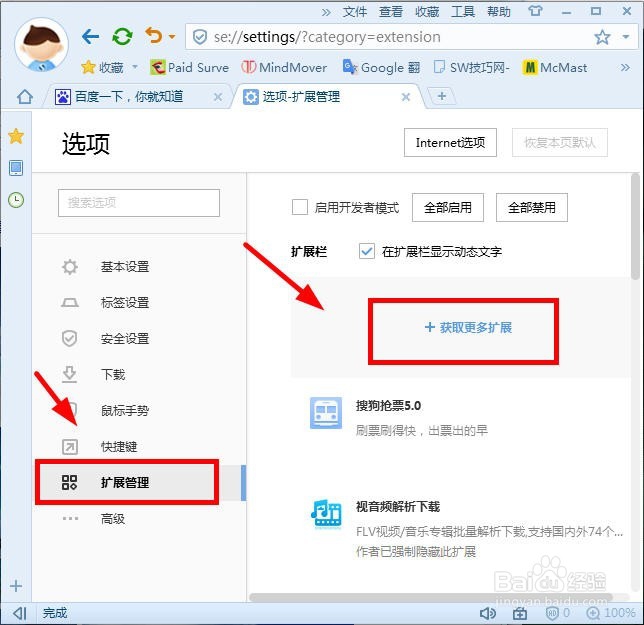Click the user avatar icon
Screen dimensions: 644x625
click(x=41, y=45)
